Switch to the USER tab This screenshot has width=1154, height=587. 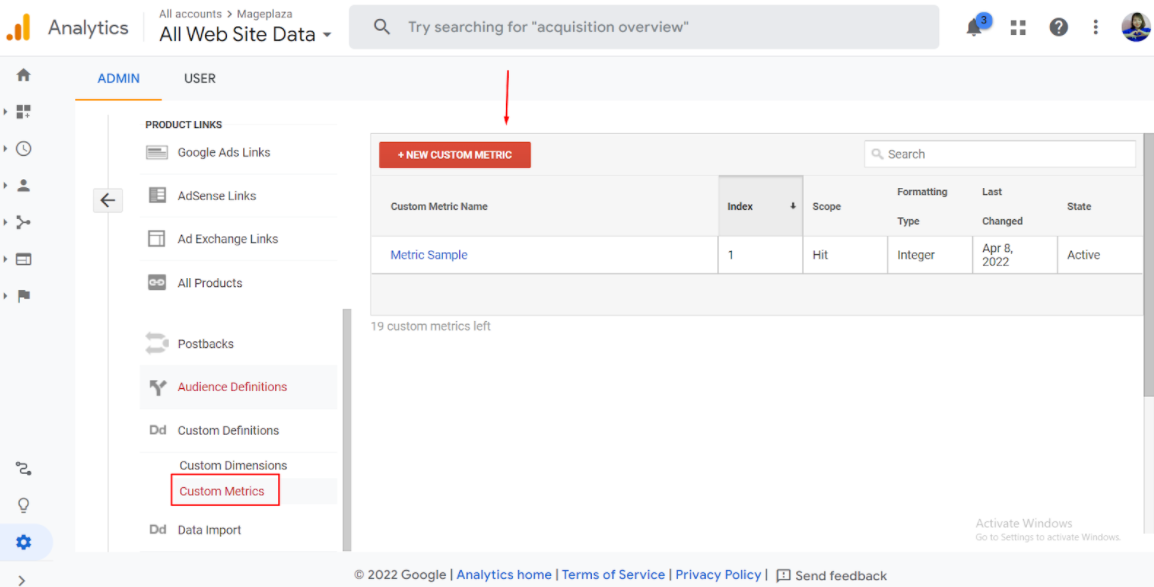coord(199,78)
